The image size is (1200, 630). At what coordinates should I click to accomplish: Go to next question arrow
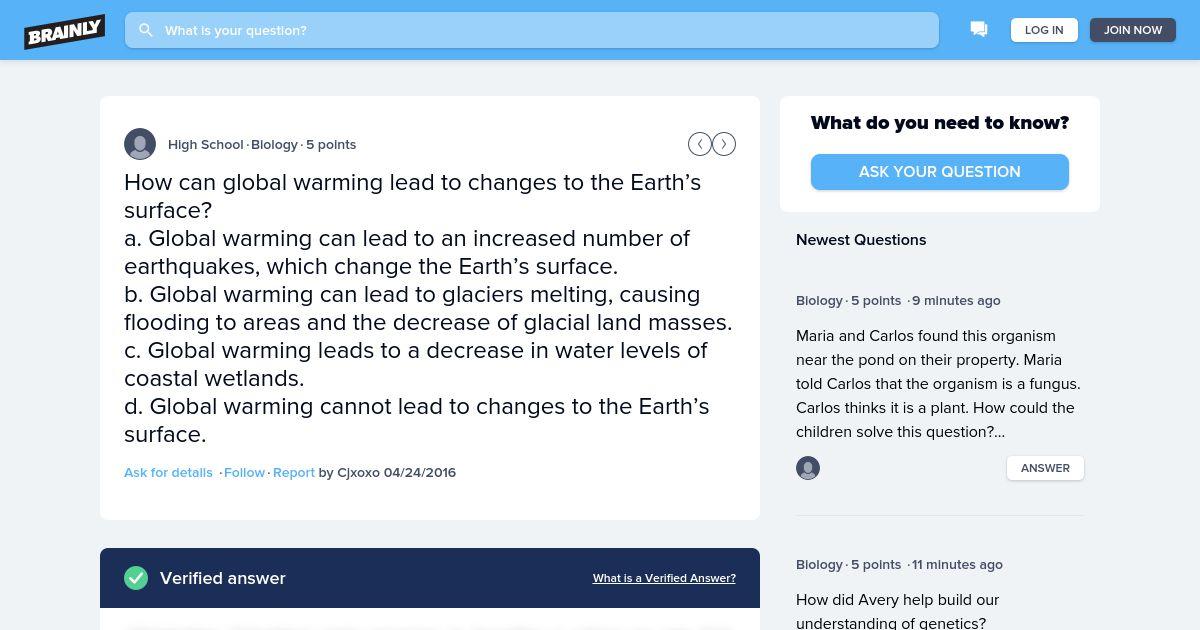pos(724,144)
